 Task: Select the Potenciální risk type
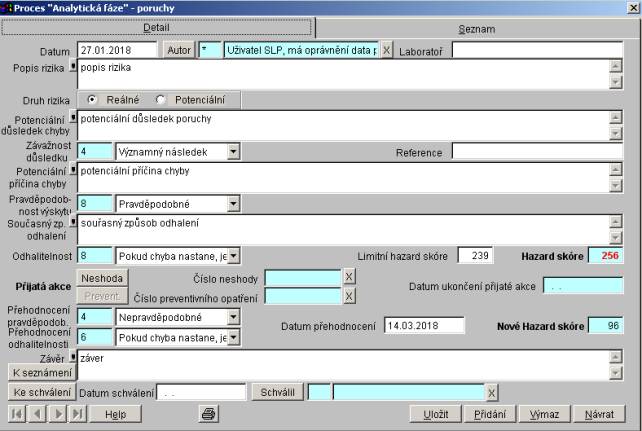click(x=161, y=100)
